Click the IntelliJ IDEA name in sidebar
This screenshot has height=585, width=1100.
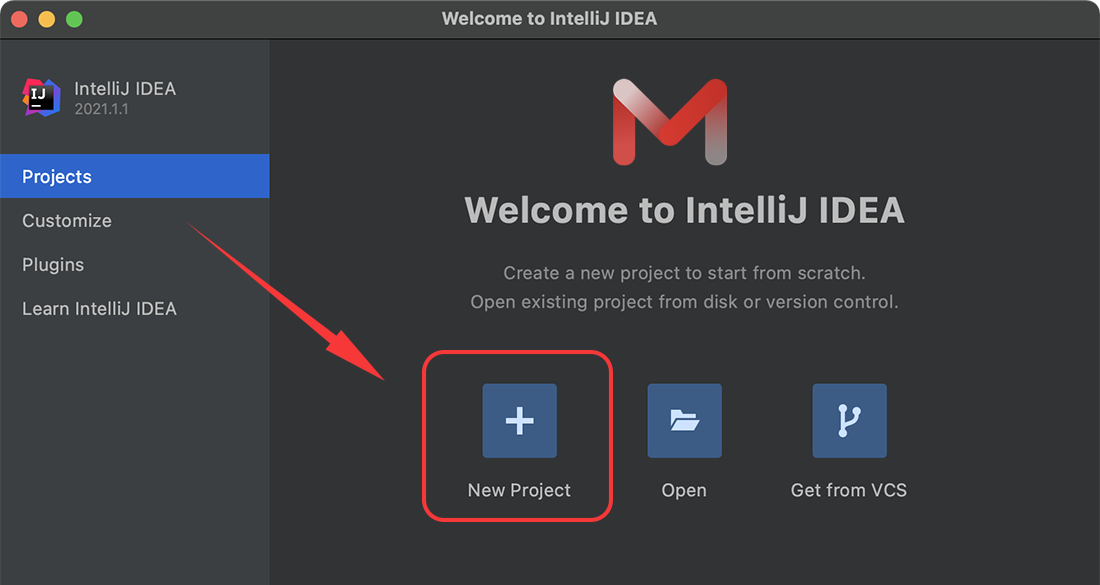tap(125, 88)
